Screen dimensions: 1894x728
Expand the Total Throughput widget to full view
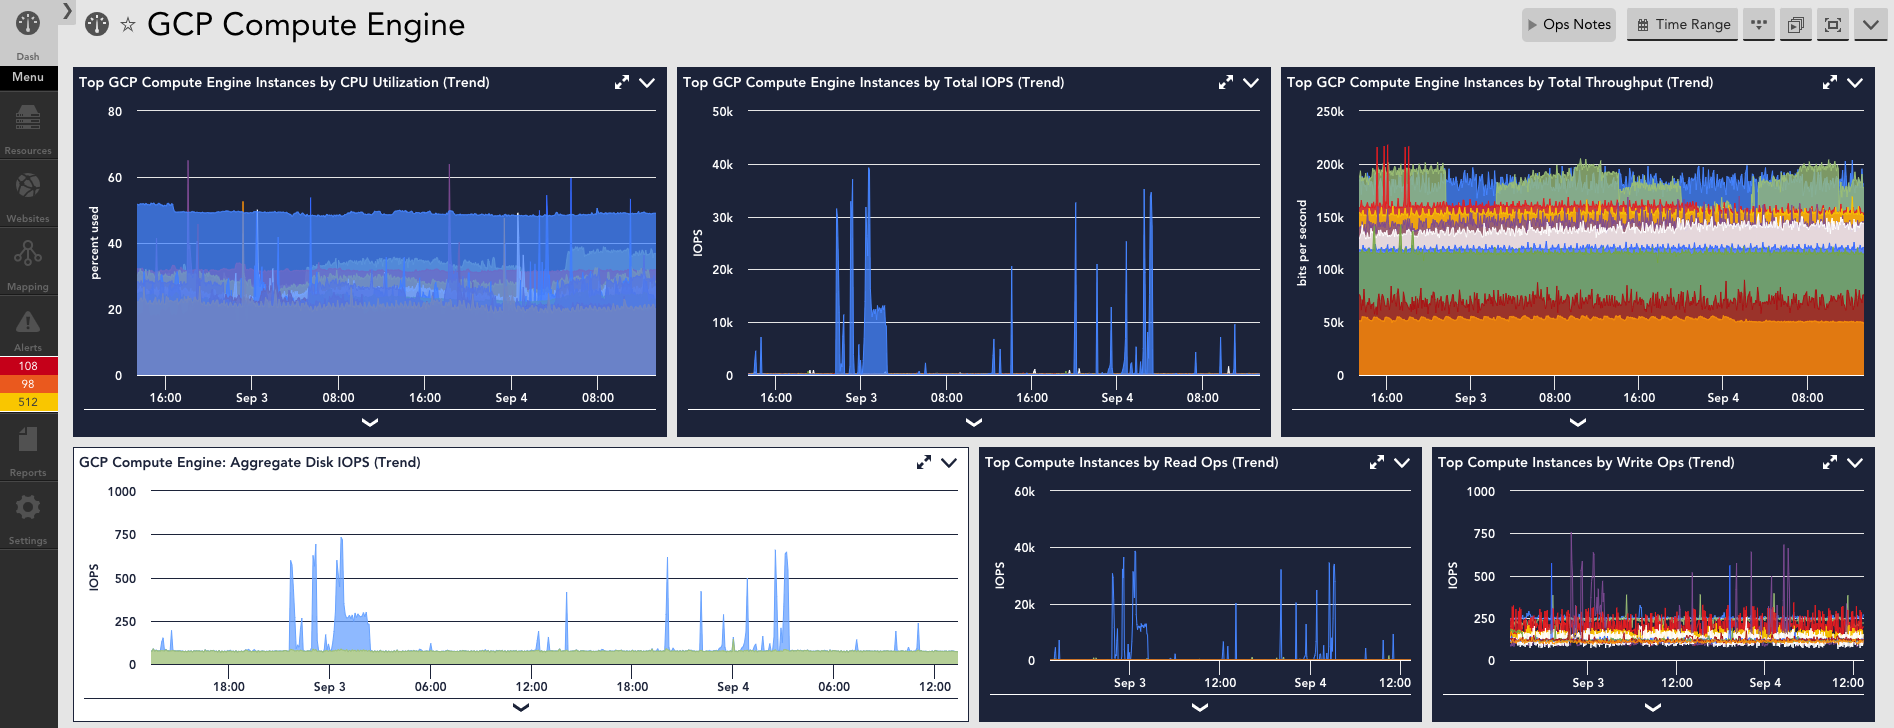click(x=1830, y=82)
